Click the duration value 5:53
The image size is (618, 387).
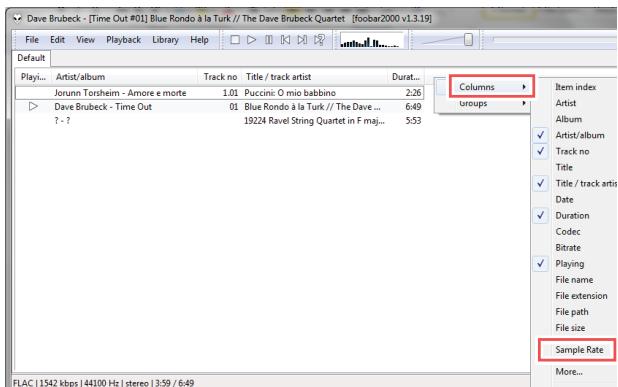coord(413,121)
